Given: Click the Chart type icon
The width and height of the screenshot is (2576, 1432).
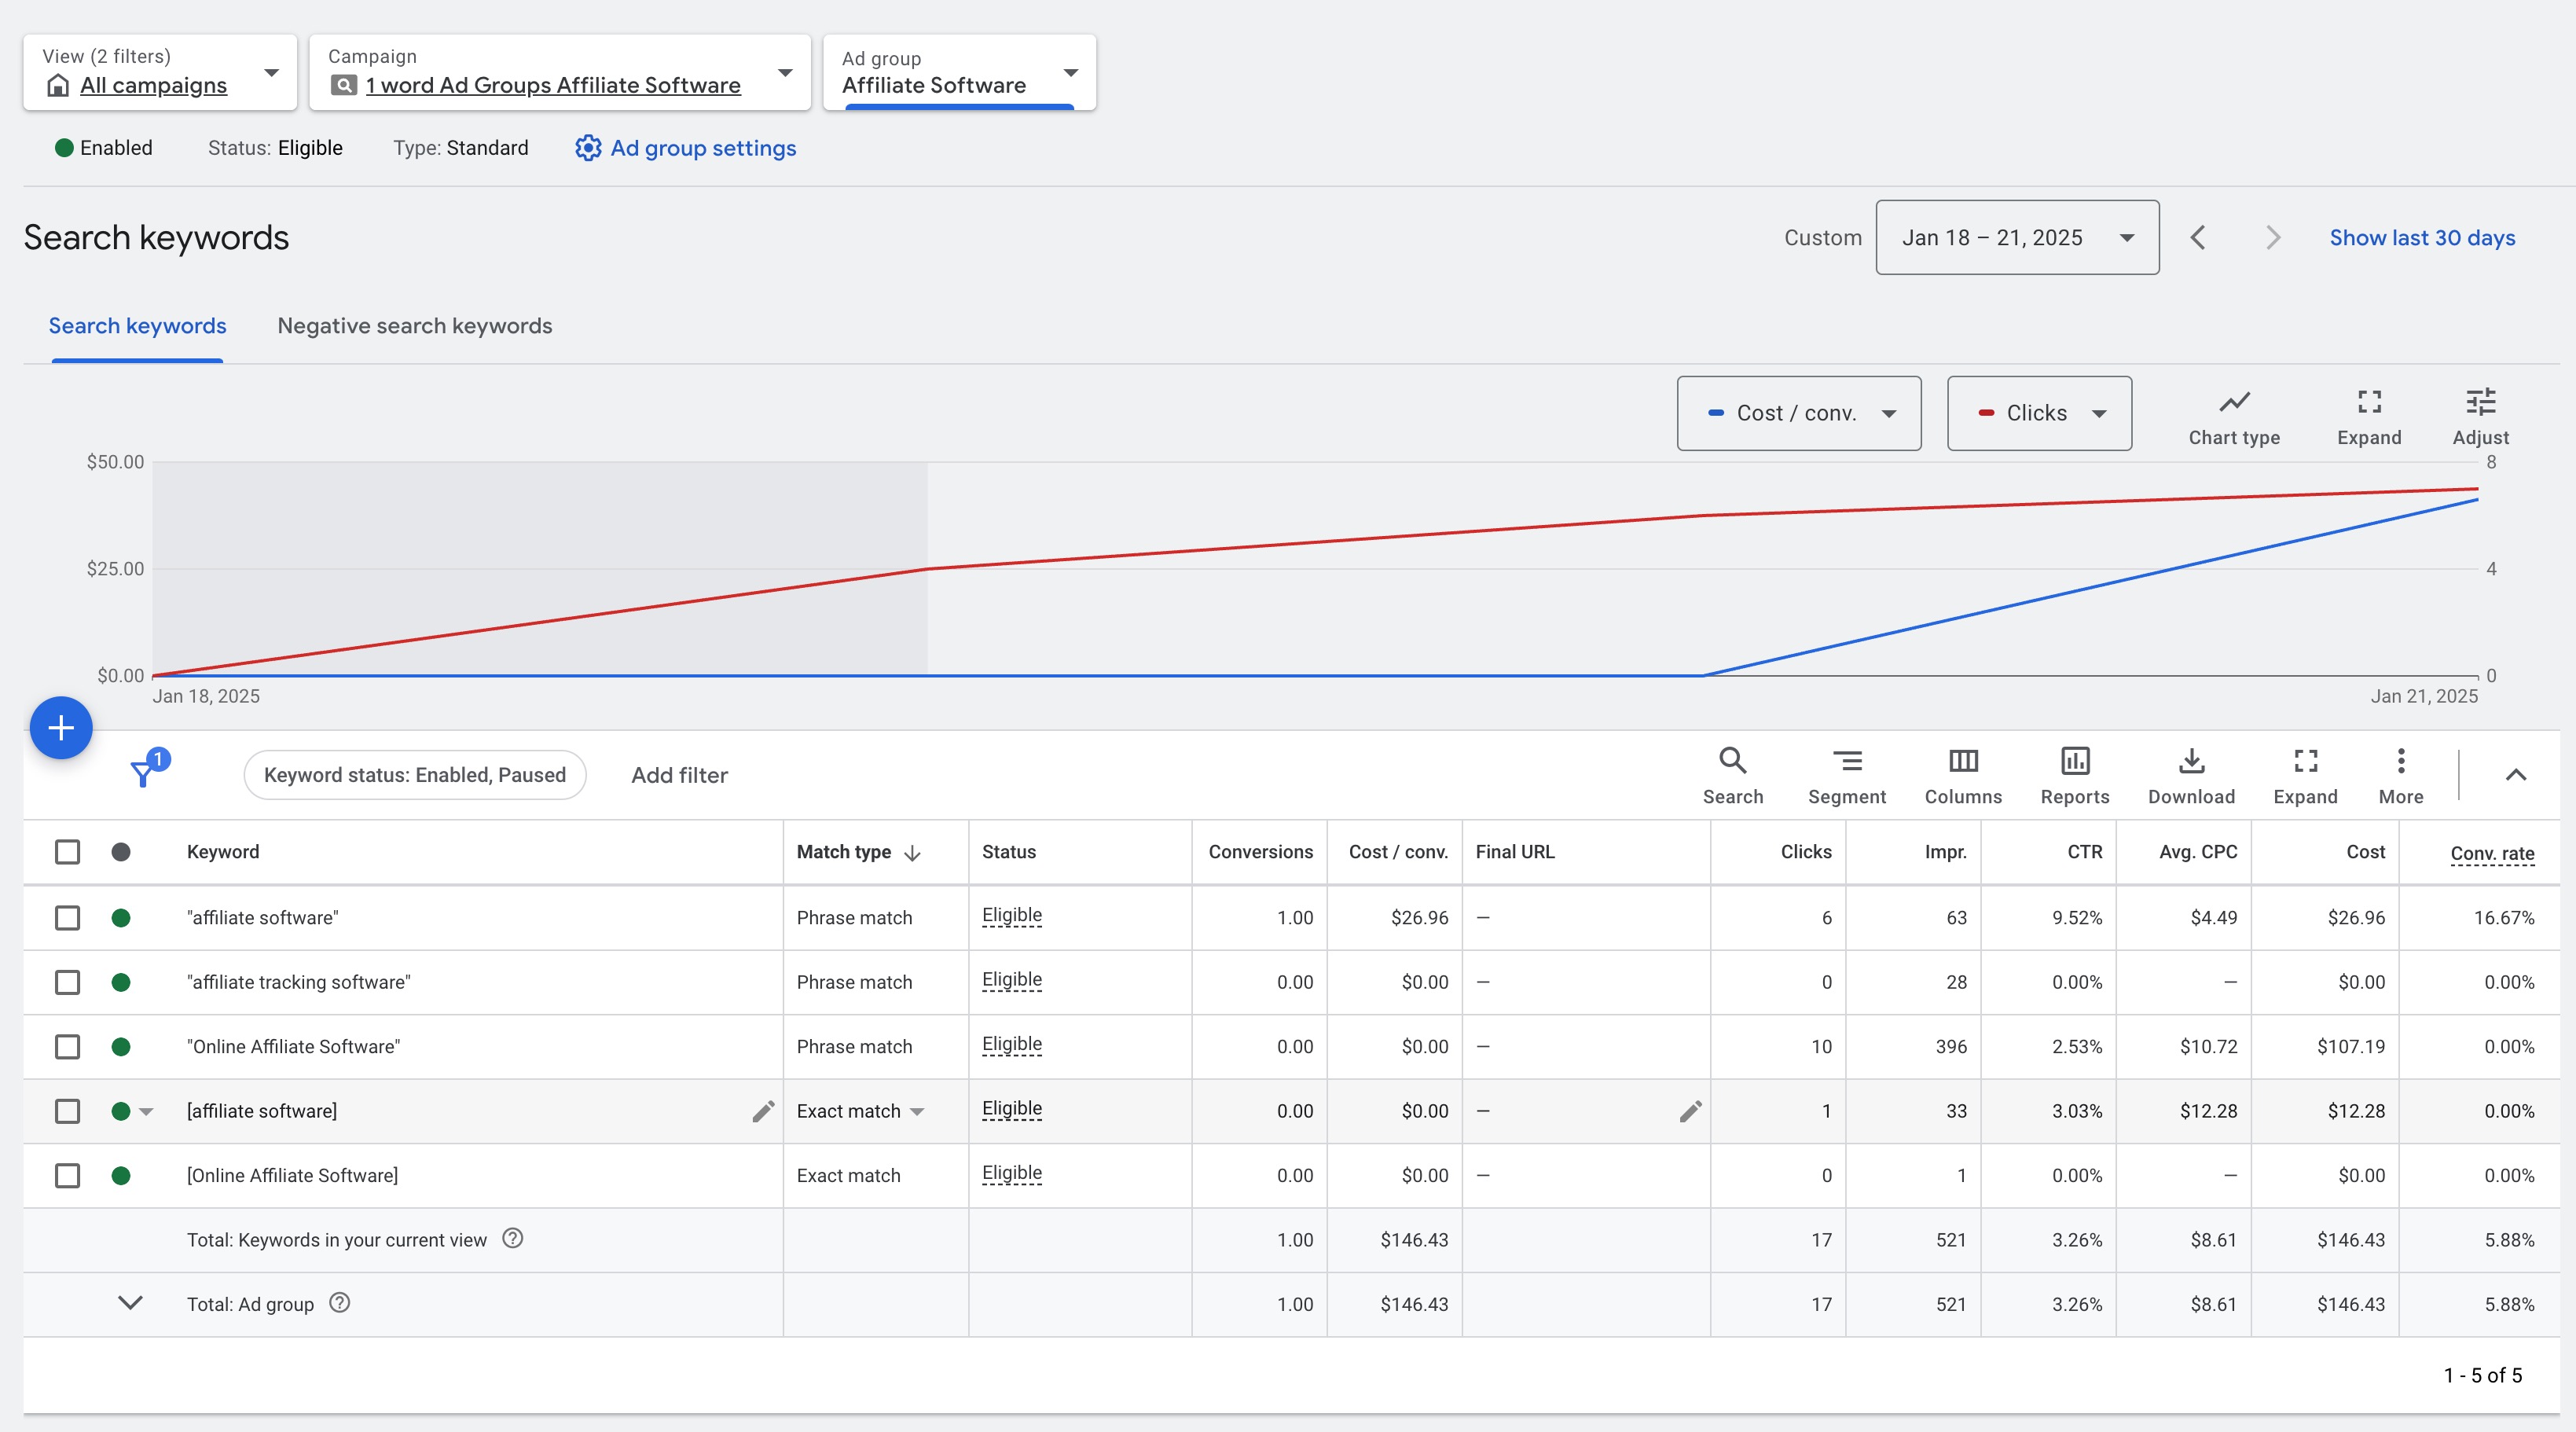Looking at the screenshot, I should (2234, 402).
